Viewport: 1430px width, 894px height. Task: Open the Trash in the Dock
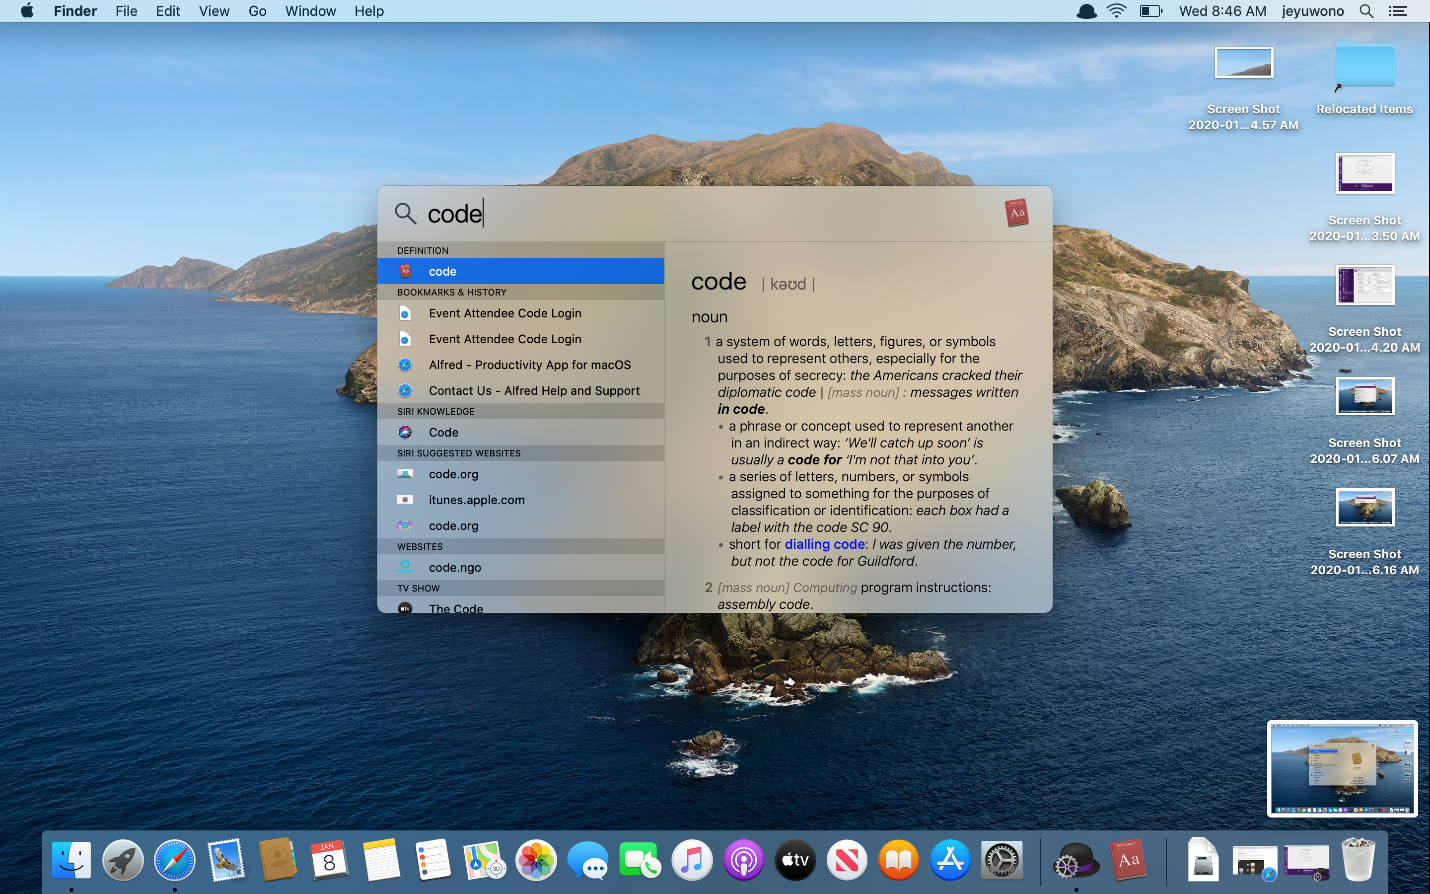[1358, 860]
